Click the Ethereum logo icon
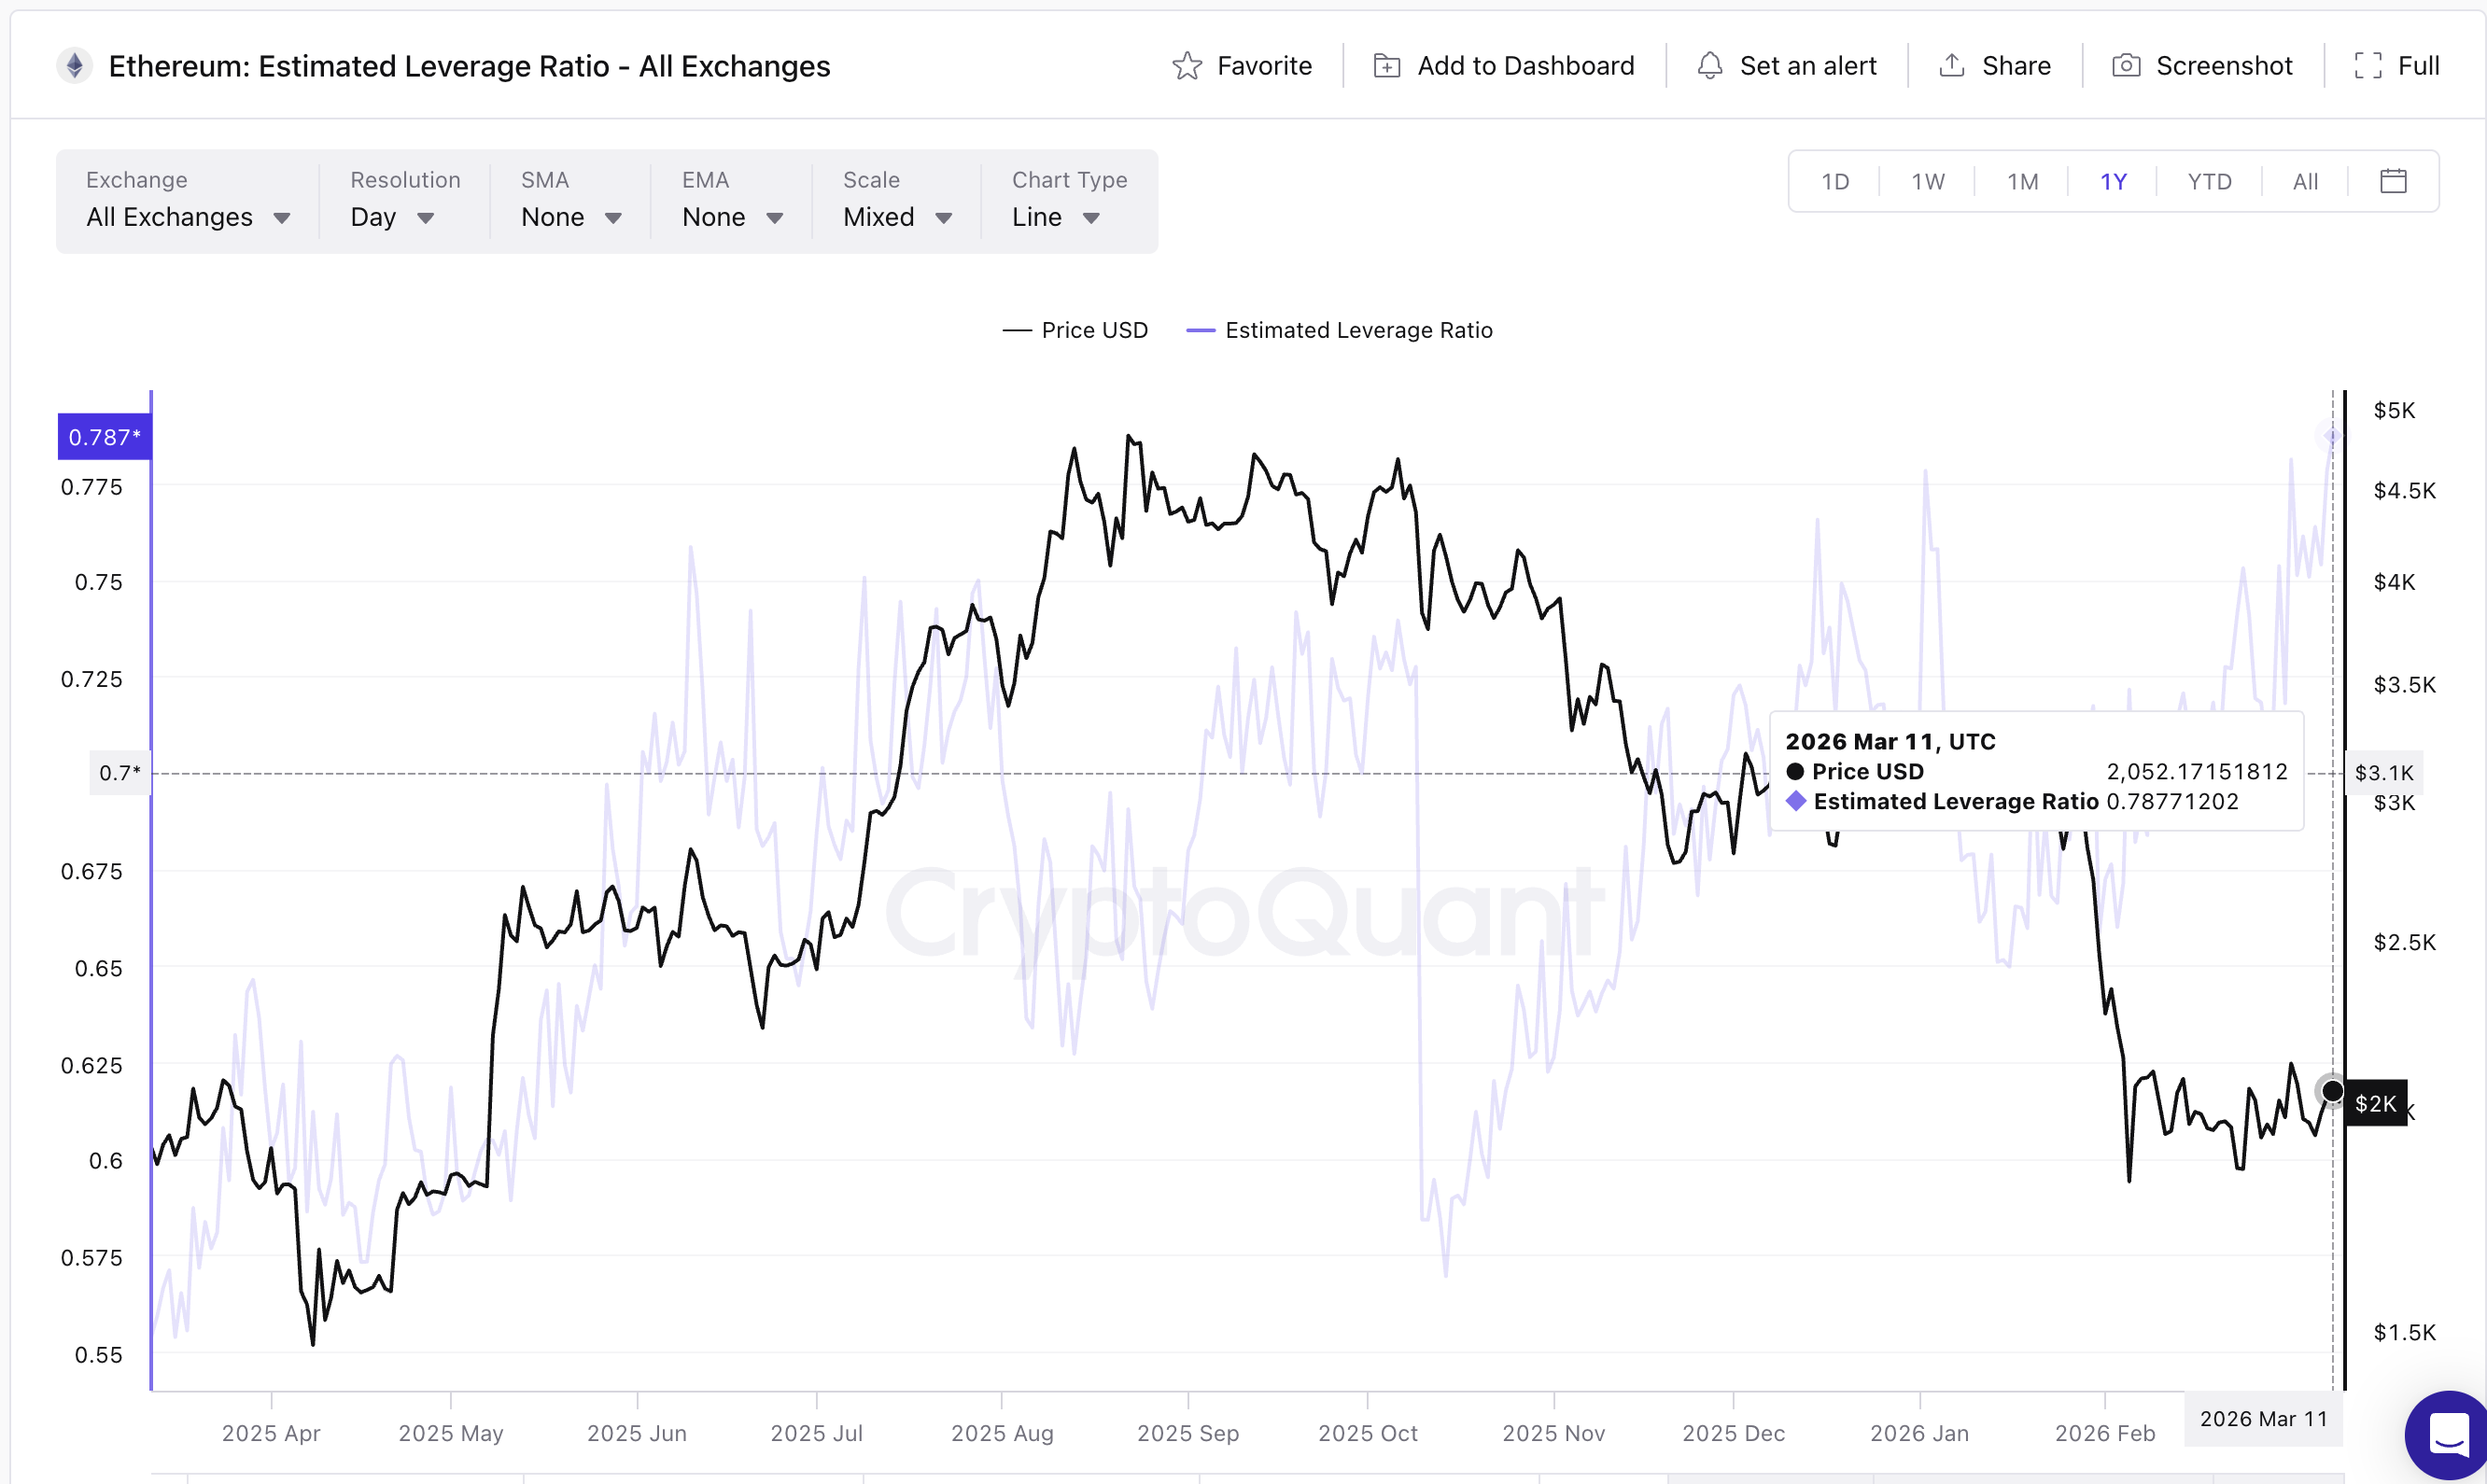The width and height of the screenshot is (2487, 1484). click(x=75, y=66)
